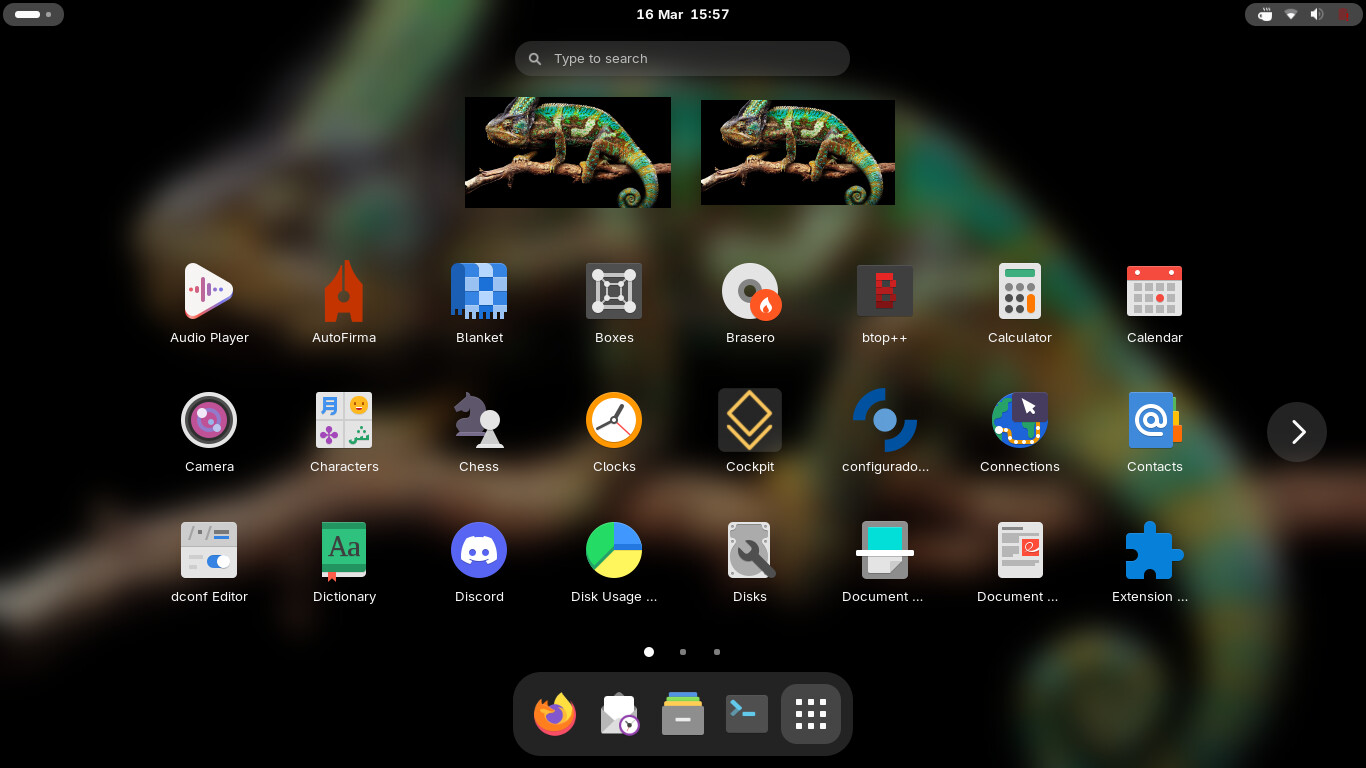The image size is (1366, 768).
Task: Open the system status menu
Action: (x=1303, y=14)
